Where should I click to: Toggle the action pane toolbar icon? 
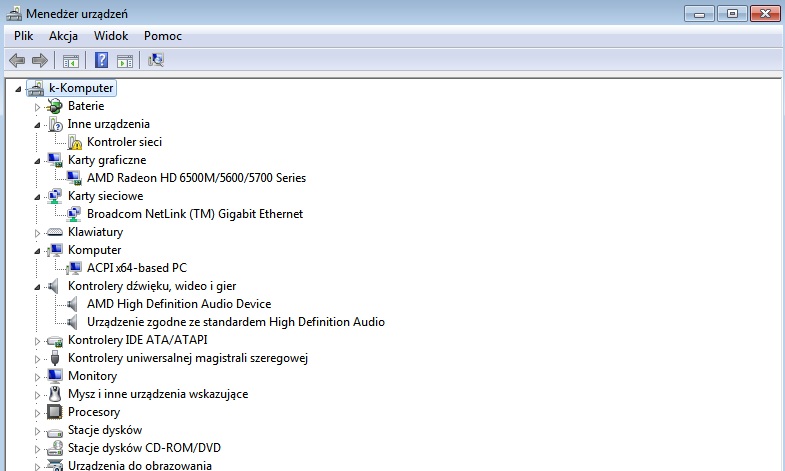click(x=125, y=61)
